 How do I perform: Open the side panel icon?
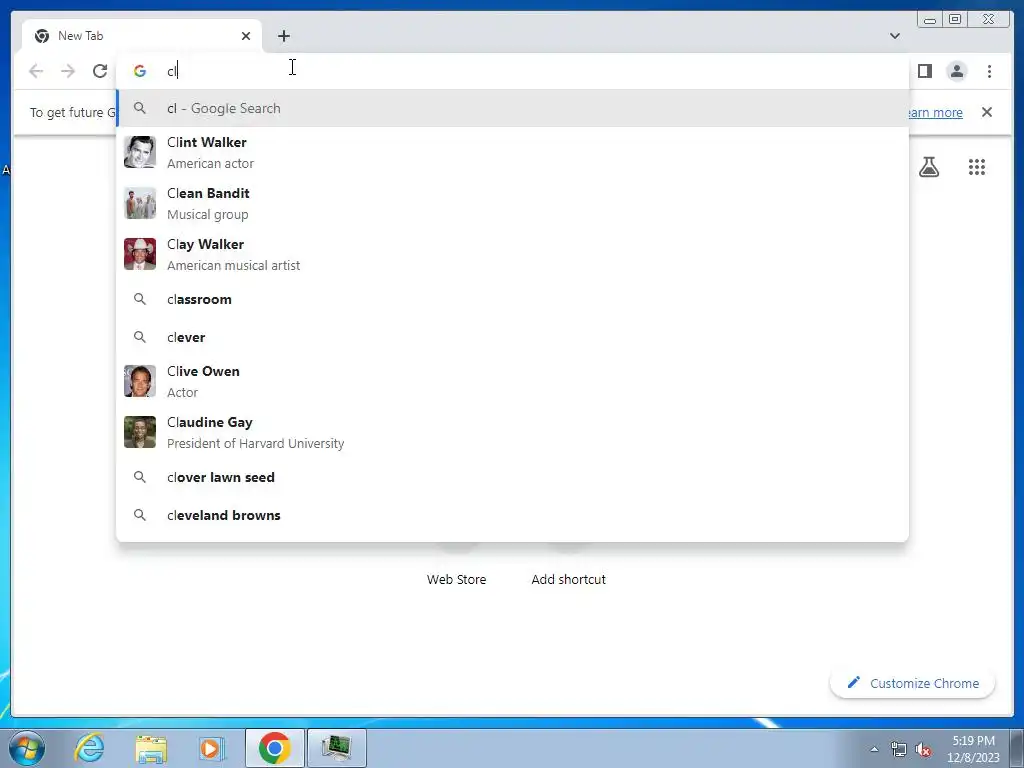pyautogui.click(x=925, y=71)
